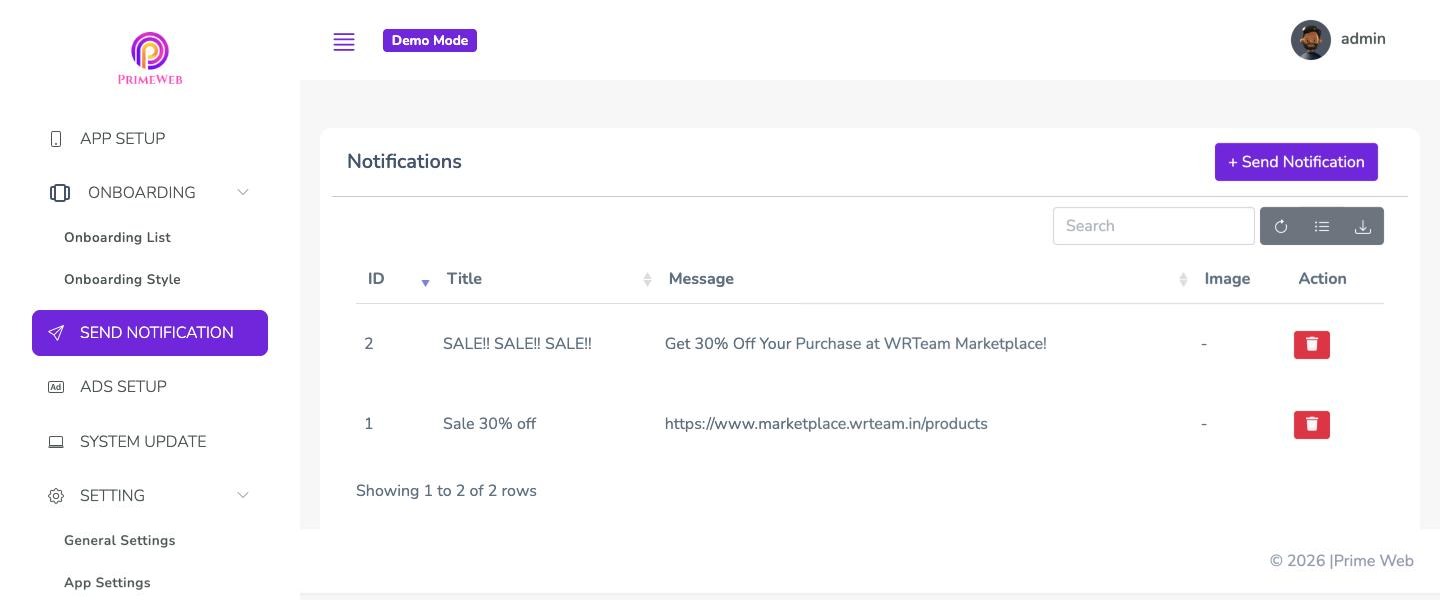Click the "Sale 30% off" title cell
The height and width of the screenshot is (600, 1440).
489,424
